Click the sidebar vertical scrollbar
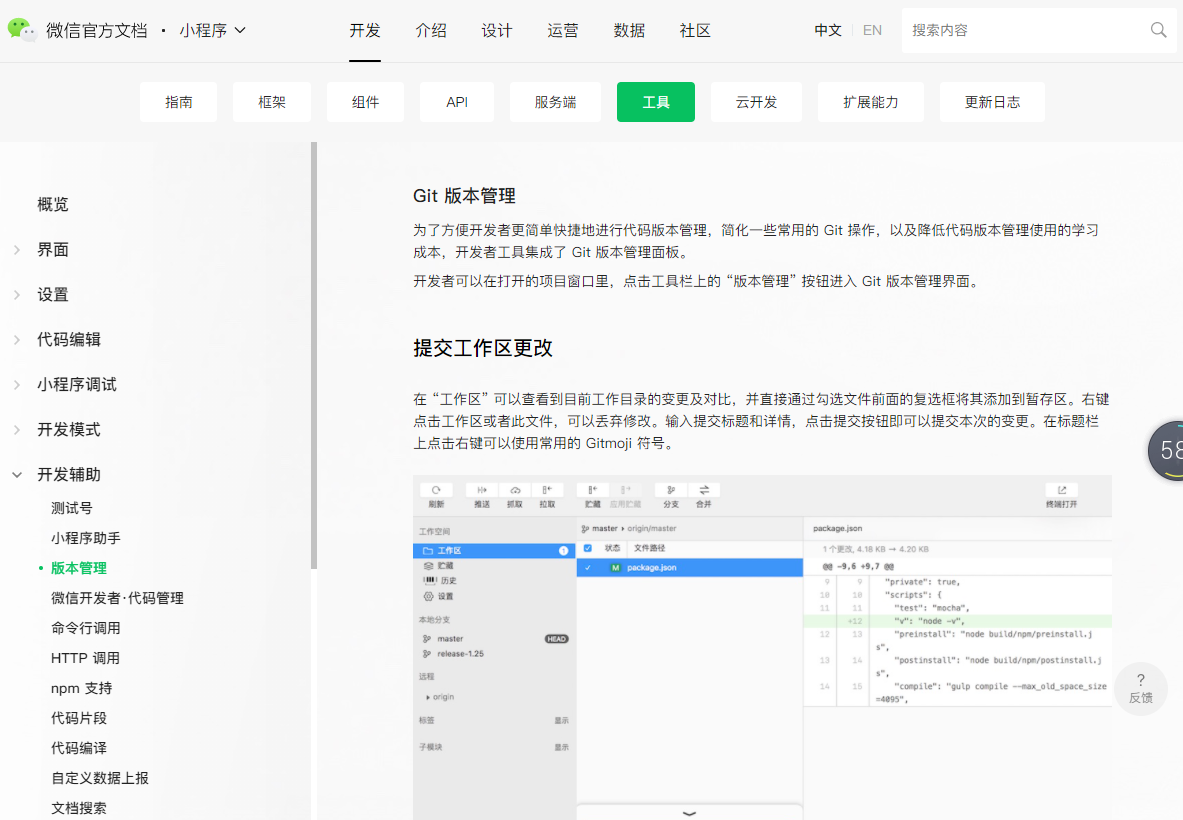This screenshot has height=820, width=1183. pos(314,355)
